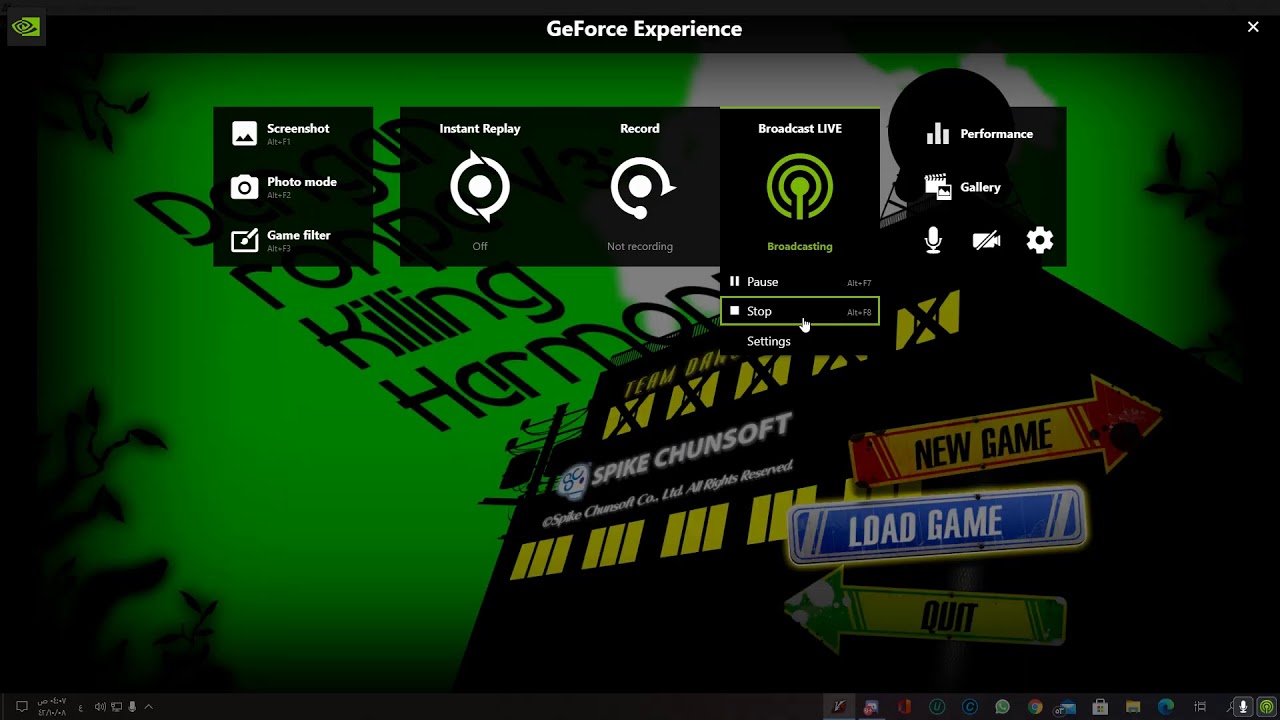Click the system tray microphone icon
Viewport: 1280px width, 720px height.
coord(132,707)
